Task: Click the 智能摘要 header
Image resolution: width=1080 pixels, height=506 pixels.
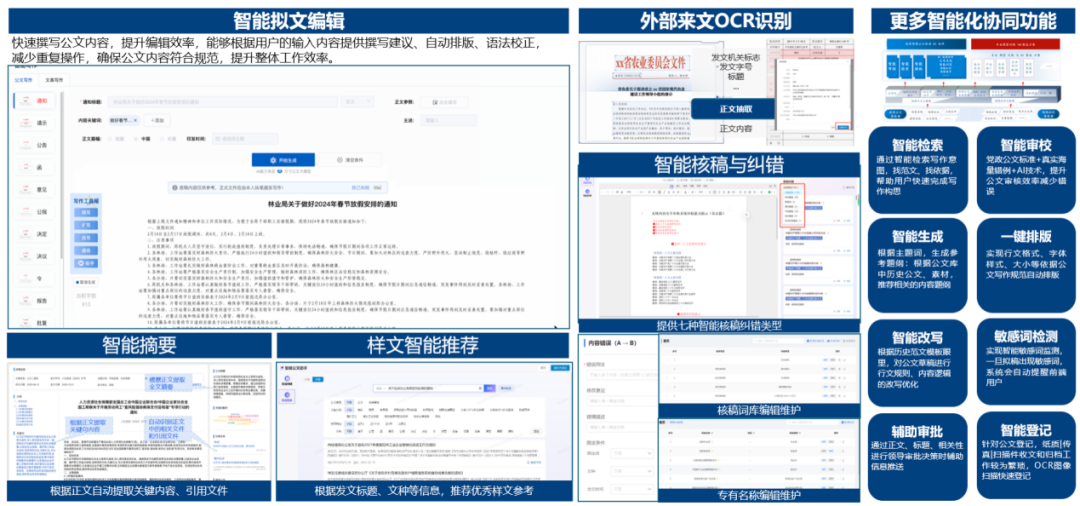Action: pyautogui.click(x=139, y=345)
